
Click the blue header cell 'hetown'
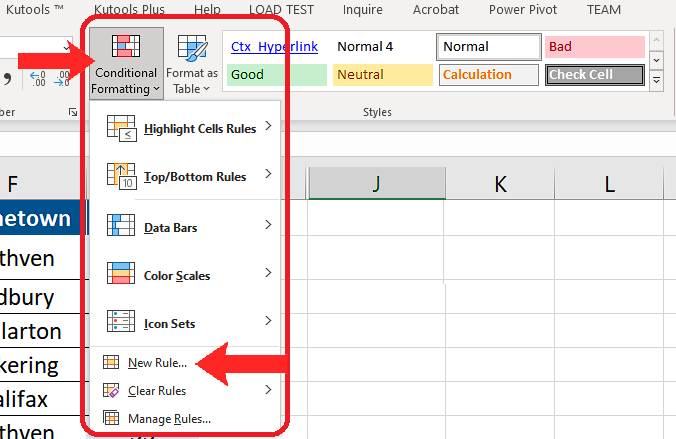click(x=41, y=218)
